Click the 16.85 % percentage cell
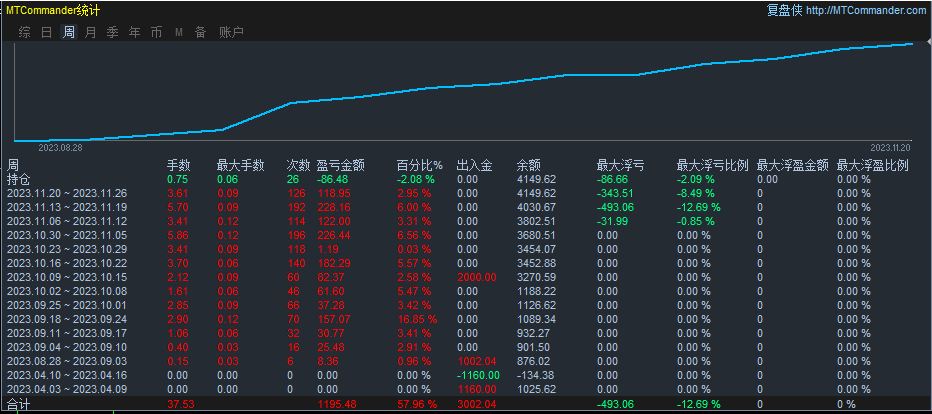The image size is (932, 414). tap(417, 319)
